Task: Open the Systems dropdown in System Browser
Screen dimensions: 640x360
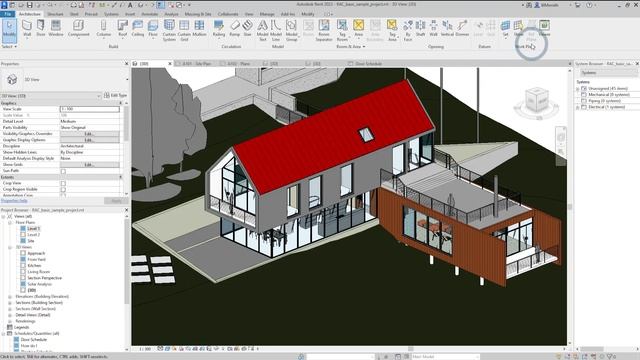Action: pos(609,73)
